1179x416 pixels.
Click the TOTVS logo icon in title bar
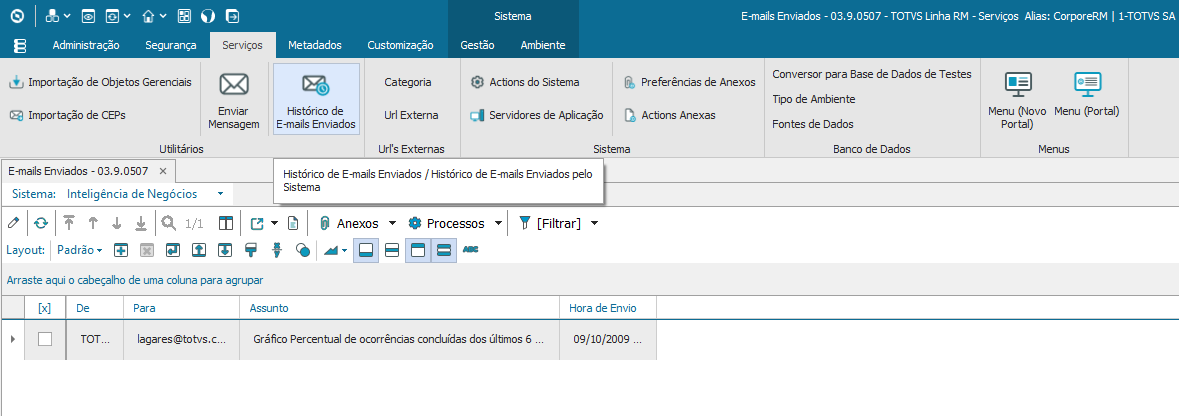pos(17,15)
